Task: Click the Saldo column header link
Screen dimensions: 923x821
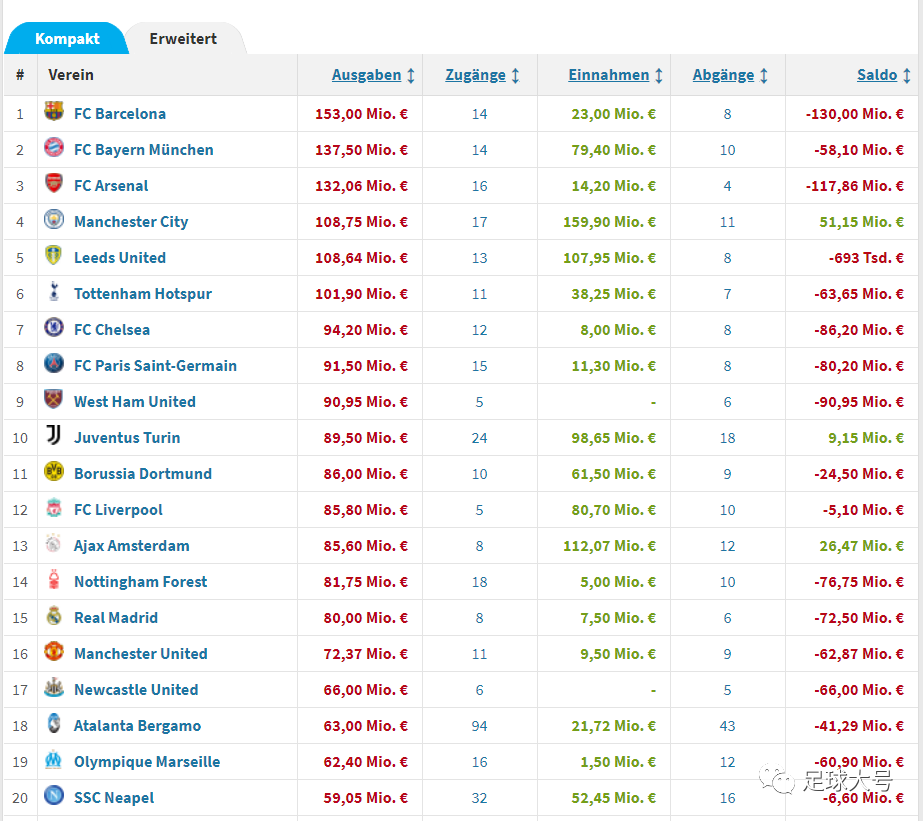Action: pos(876,75)
